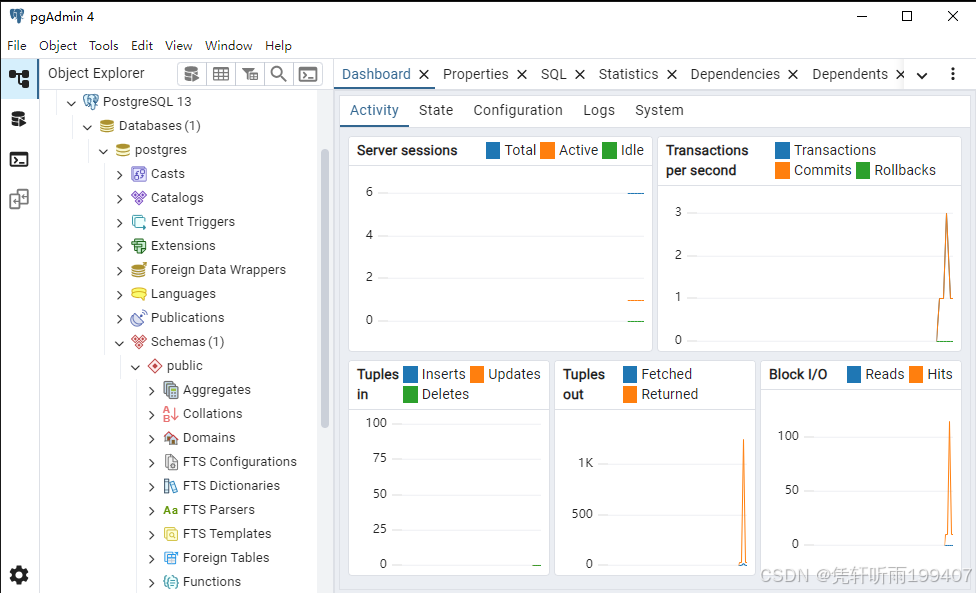Image resolution: width=976 pixels, height=593 pixels.
Task: Click the Collations node icon
Action: point(171,414)
